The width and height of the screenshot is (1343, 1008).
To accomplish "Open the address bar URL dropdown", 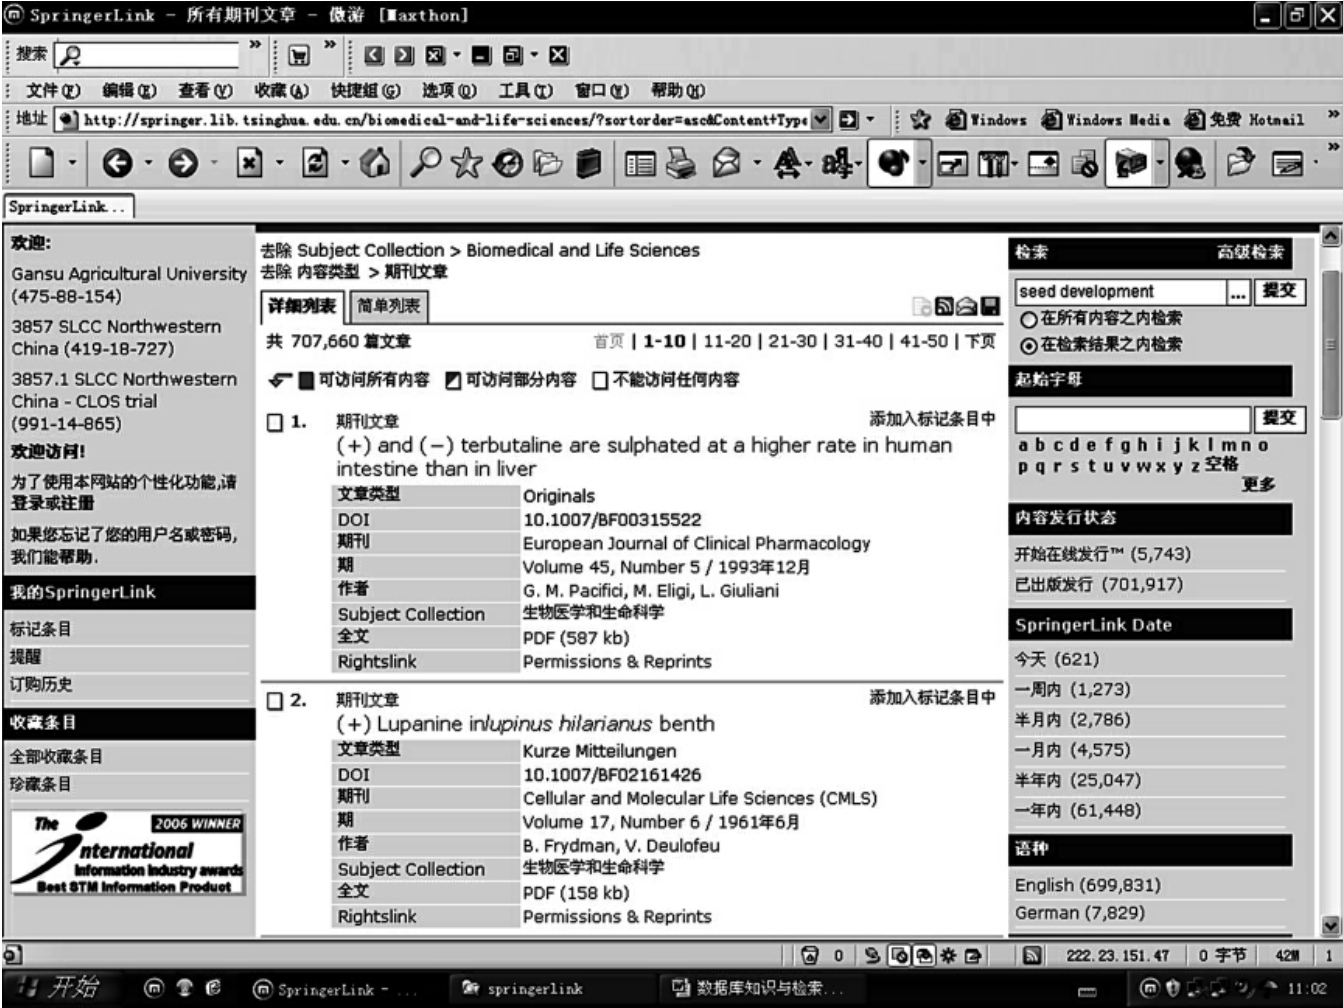I will click(820, 120).
